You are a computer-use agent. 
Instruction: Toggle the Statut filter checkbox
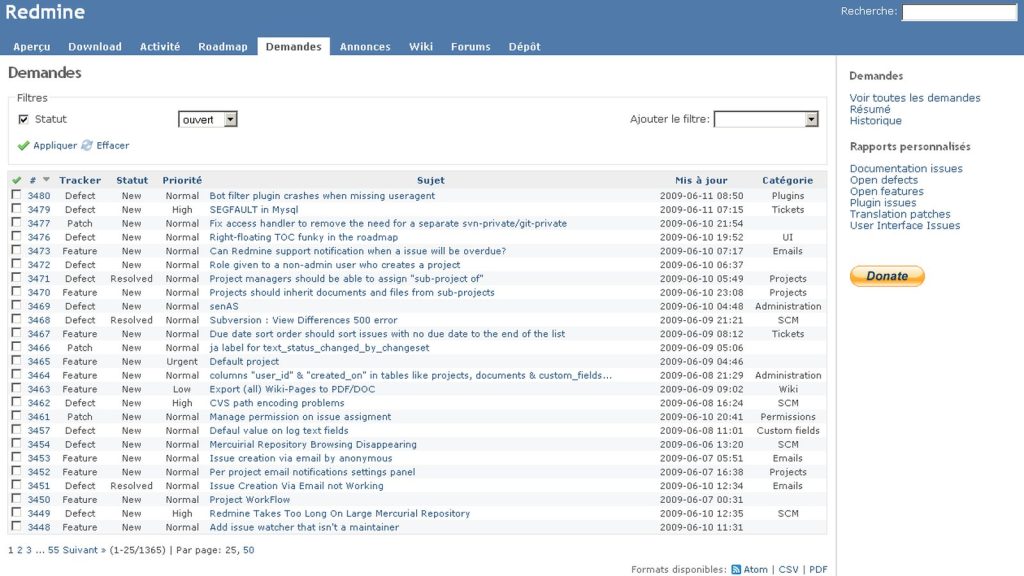point(24,120)
